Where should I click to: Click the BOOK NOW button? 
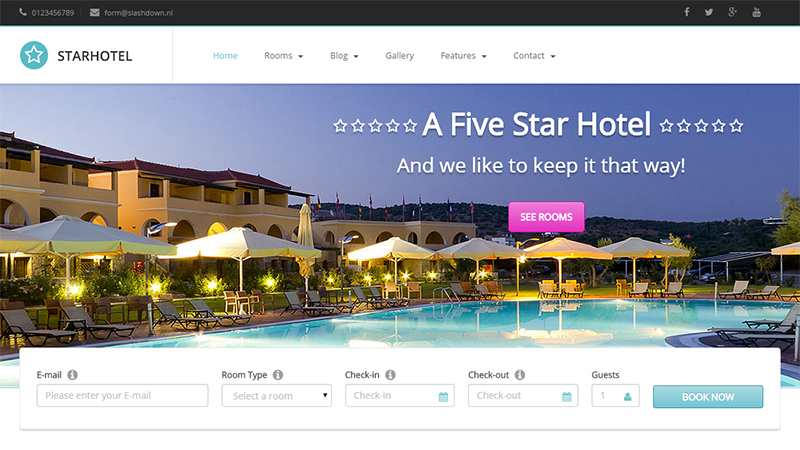pos(708,396)
